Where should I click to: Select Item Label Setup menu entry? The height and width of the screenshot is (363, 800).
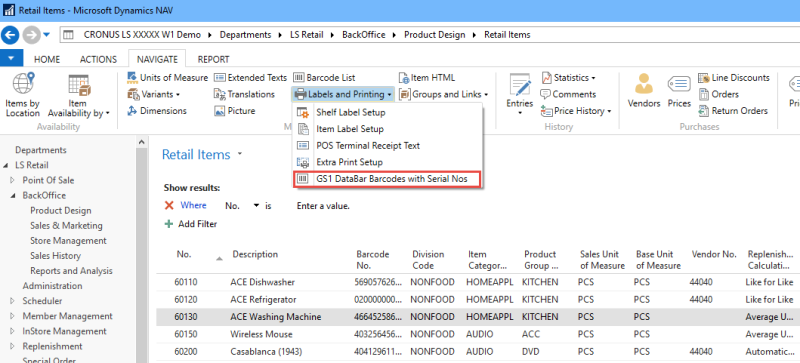tap(387, 129)
